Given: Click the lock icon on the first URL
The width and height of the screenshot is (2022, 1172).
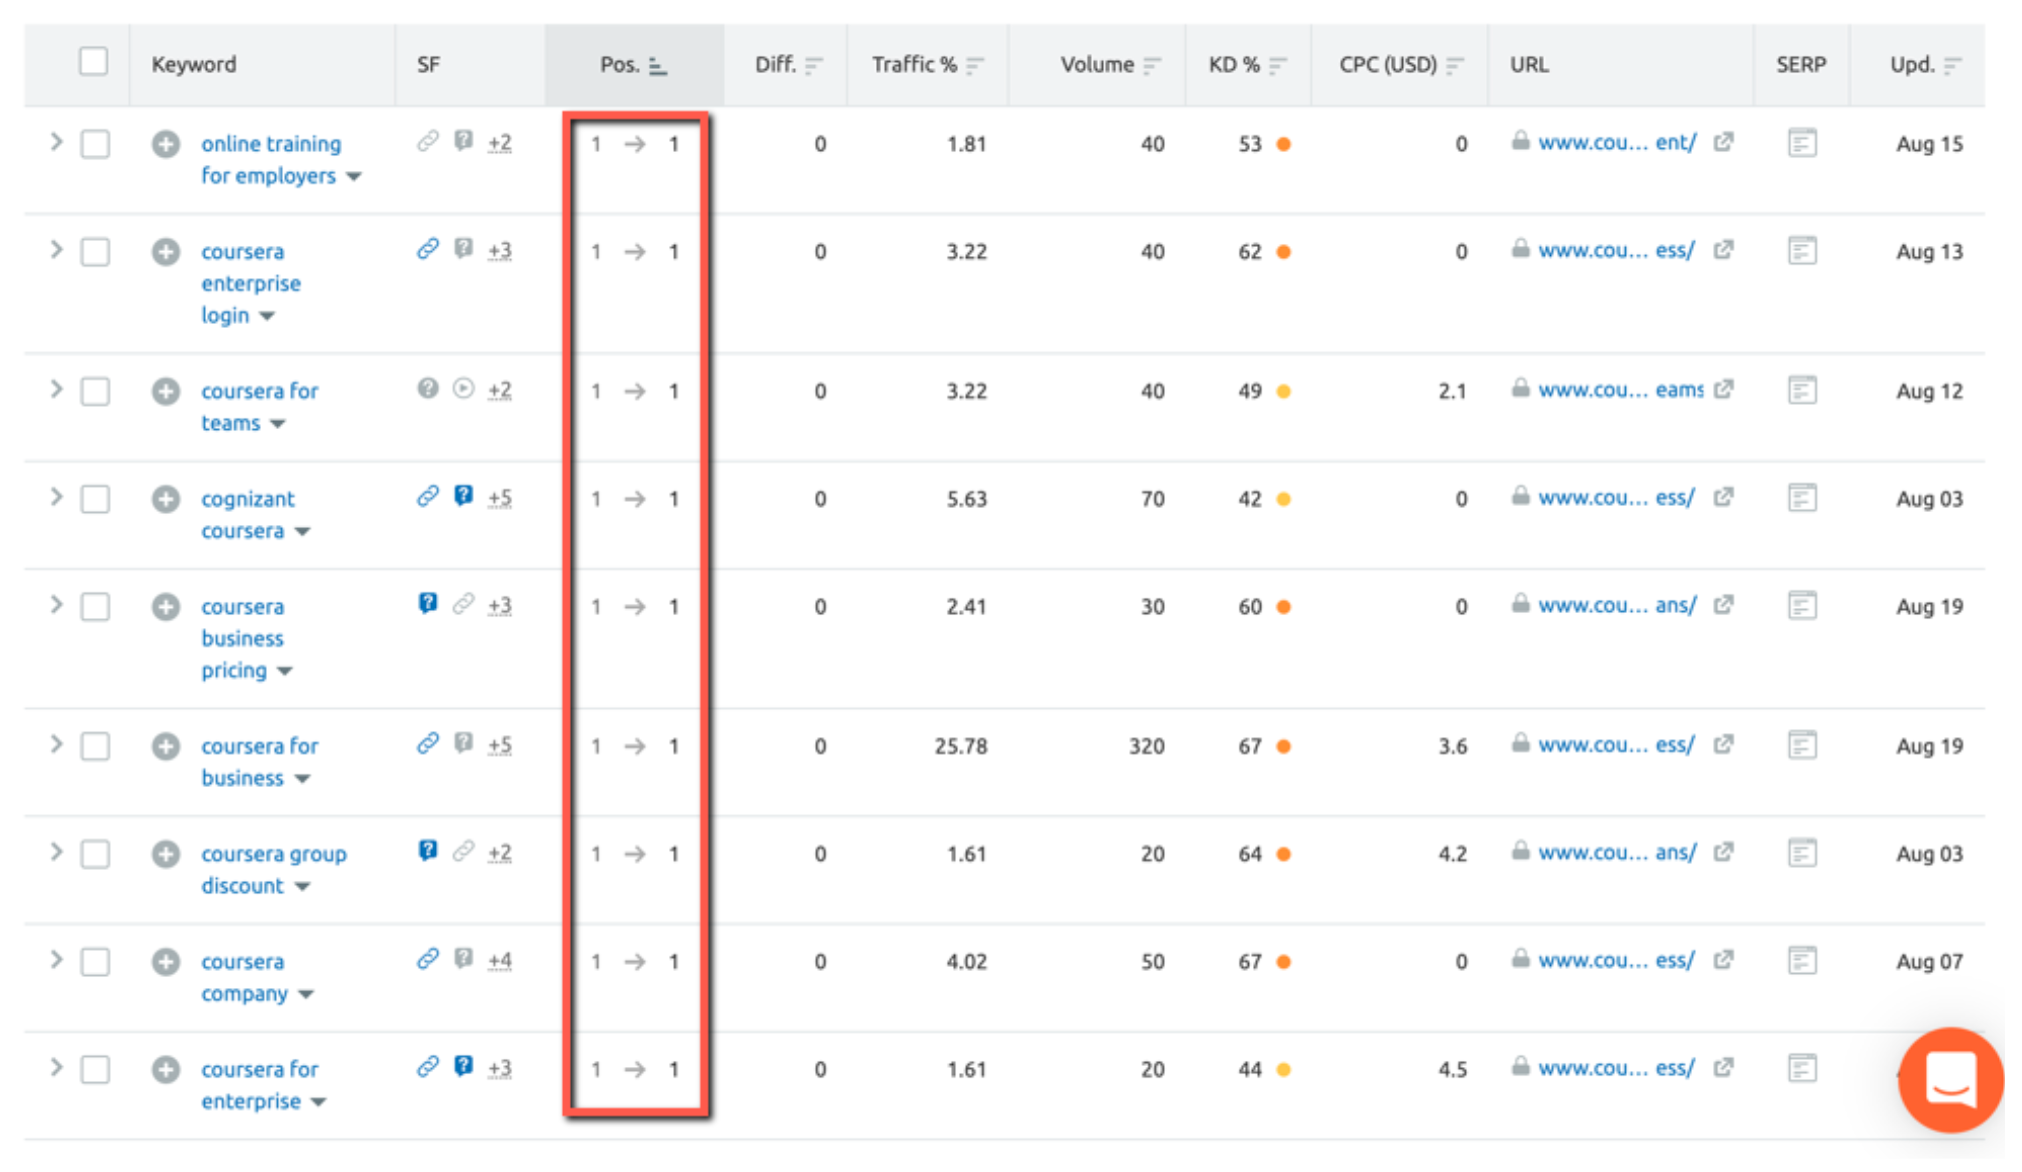Looking at the screenshot, I should point(1521,142).
